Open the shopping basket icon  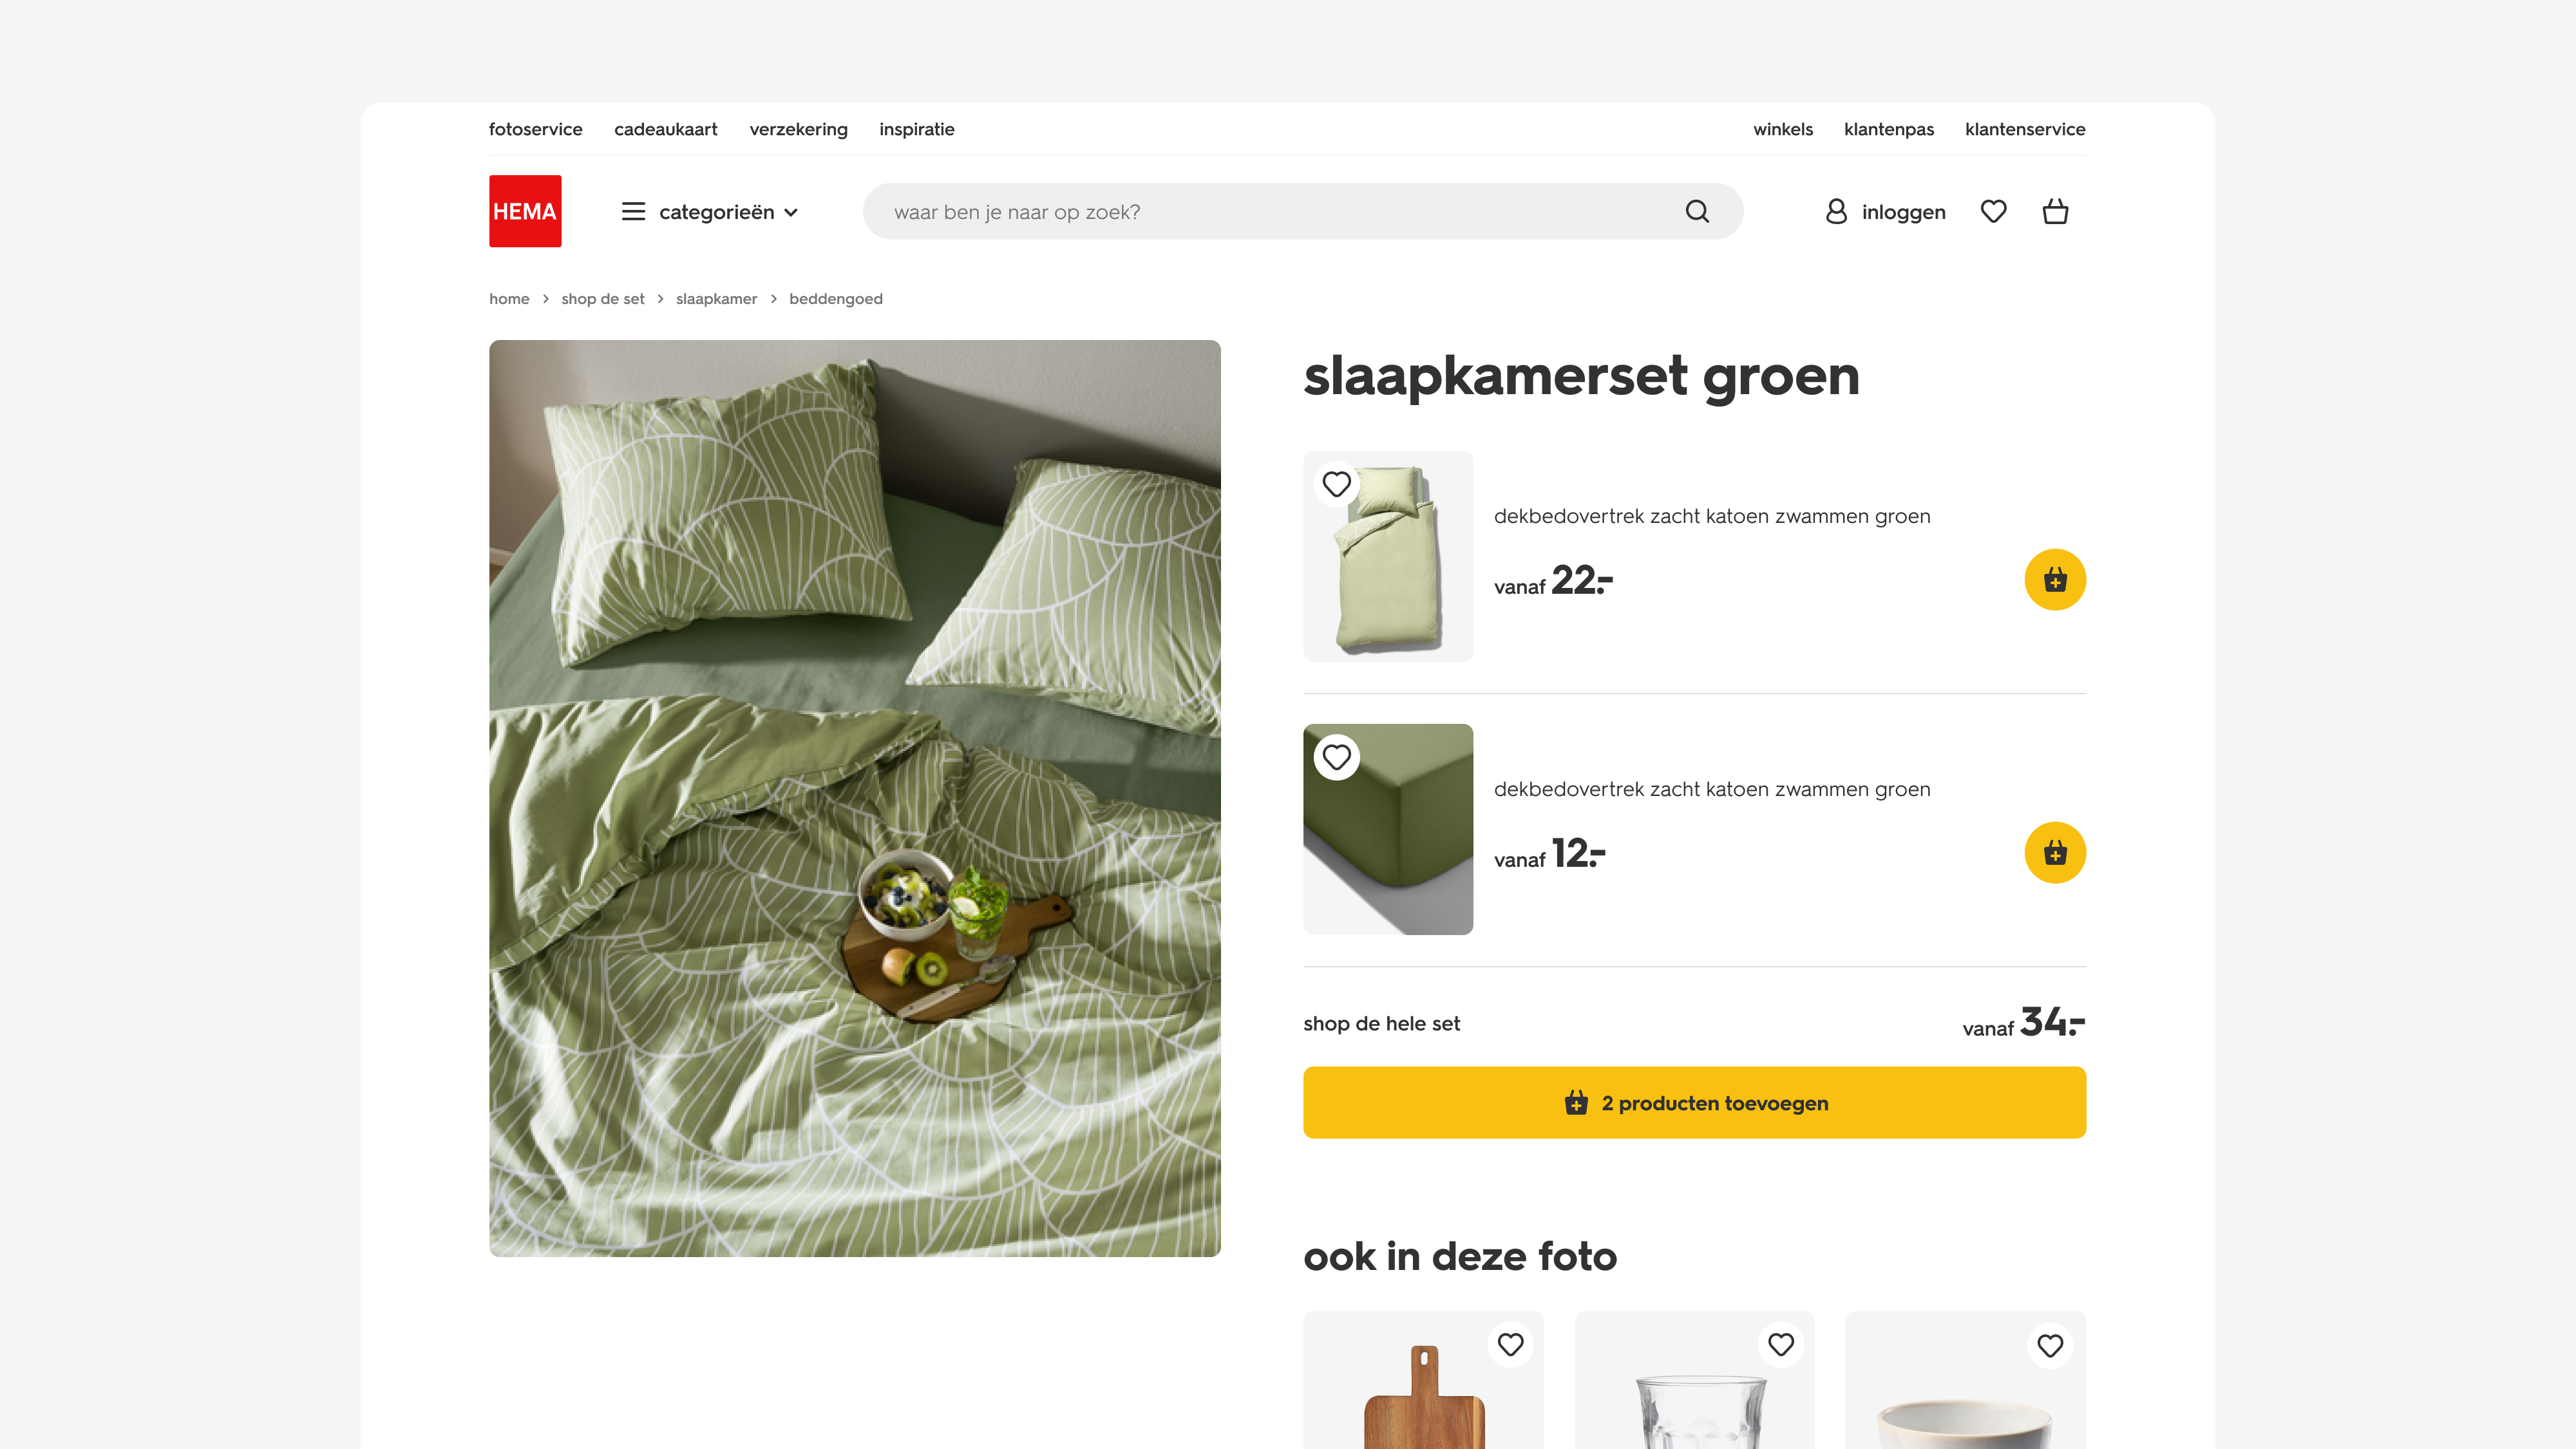pos(2055,211)
